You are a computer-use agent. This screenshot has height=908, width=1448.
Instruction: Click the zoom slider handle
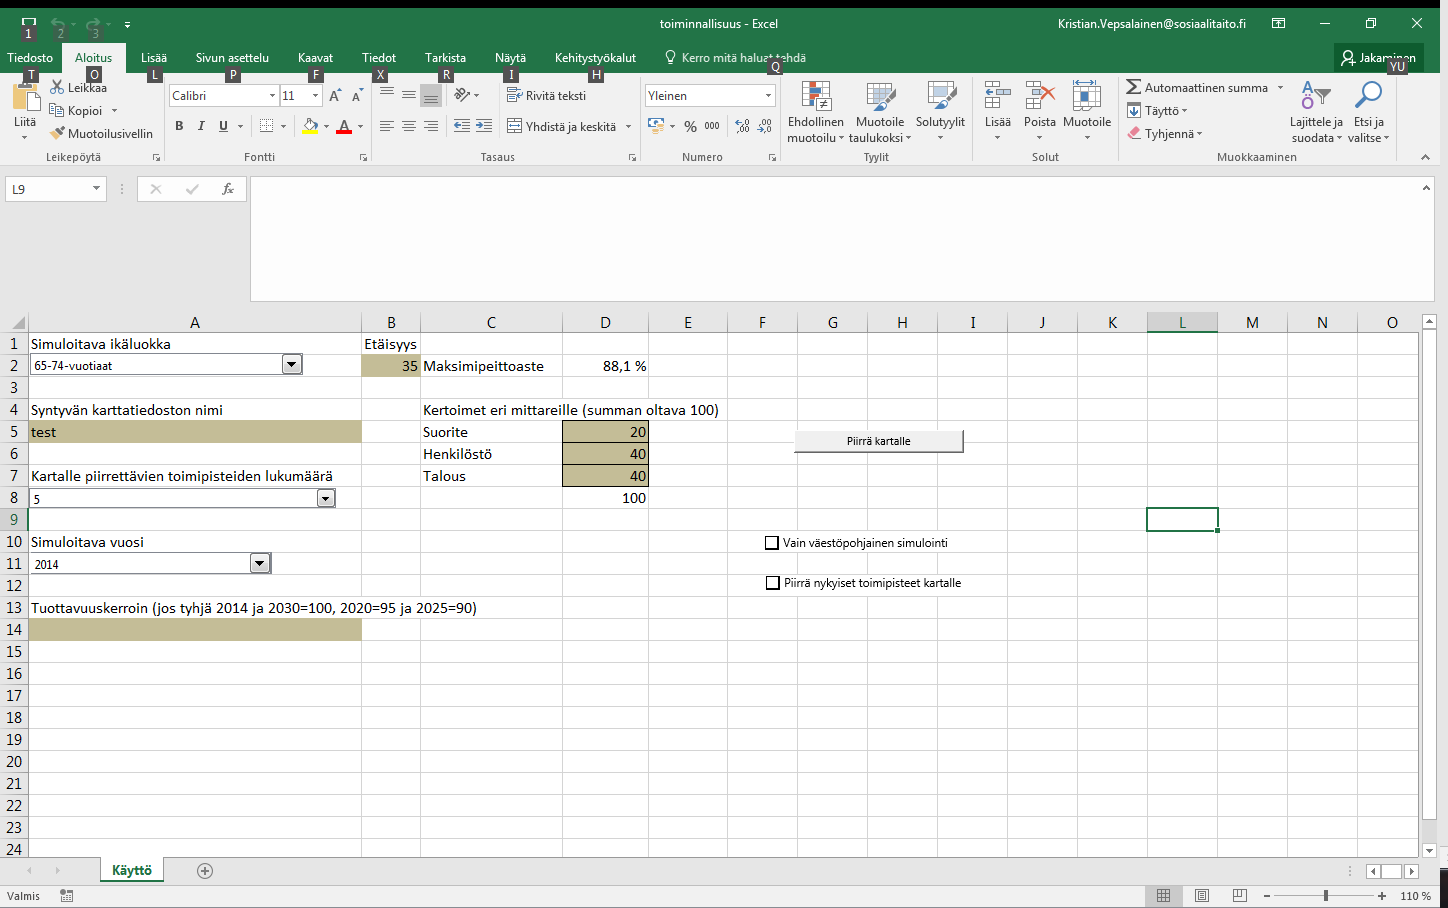point(1326,896)
